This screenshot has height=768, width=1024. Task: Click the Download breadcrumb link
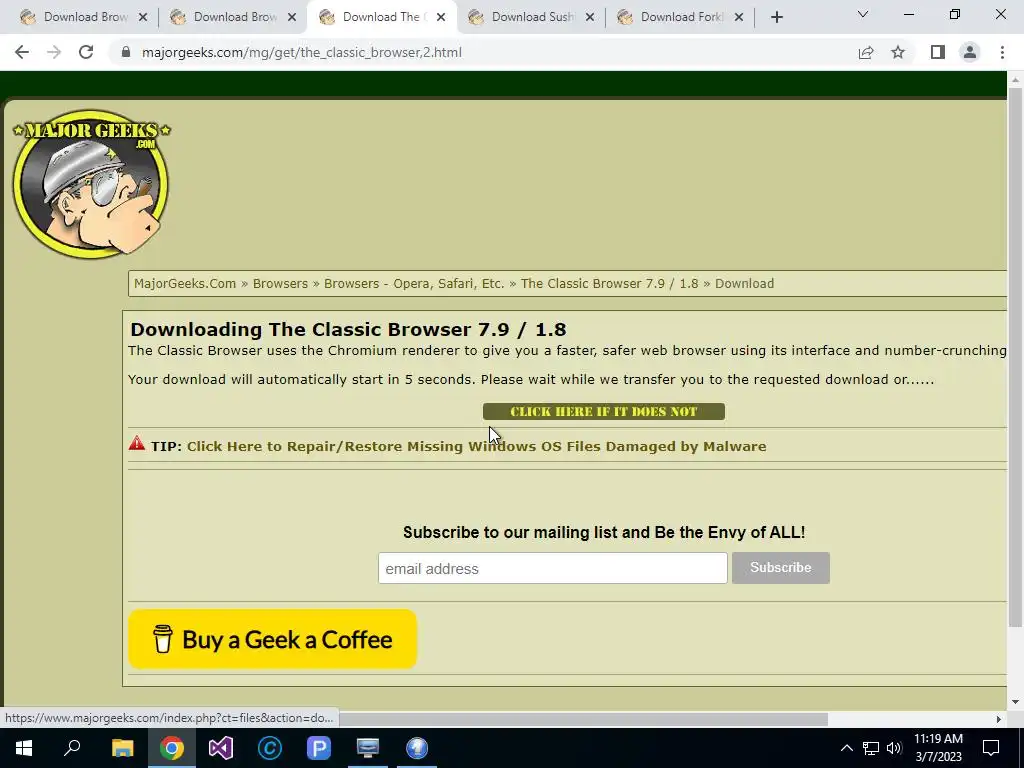(744, 283)
